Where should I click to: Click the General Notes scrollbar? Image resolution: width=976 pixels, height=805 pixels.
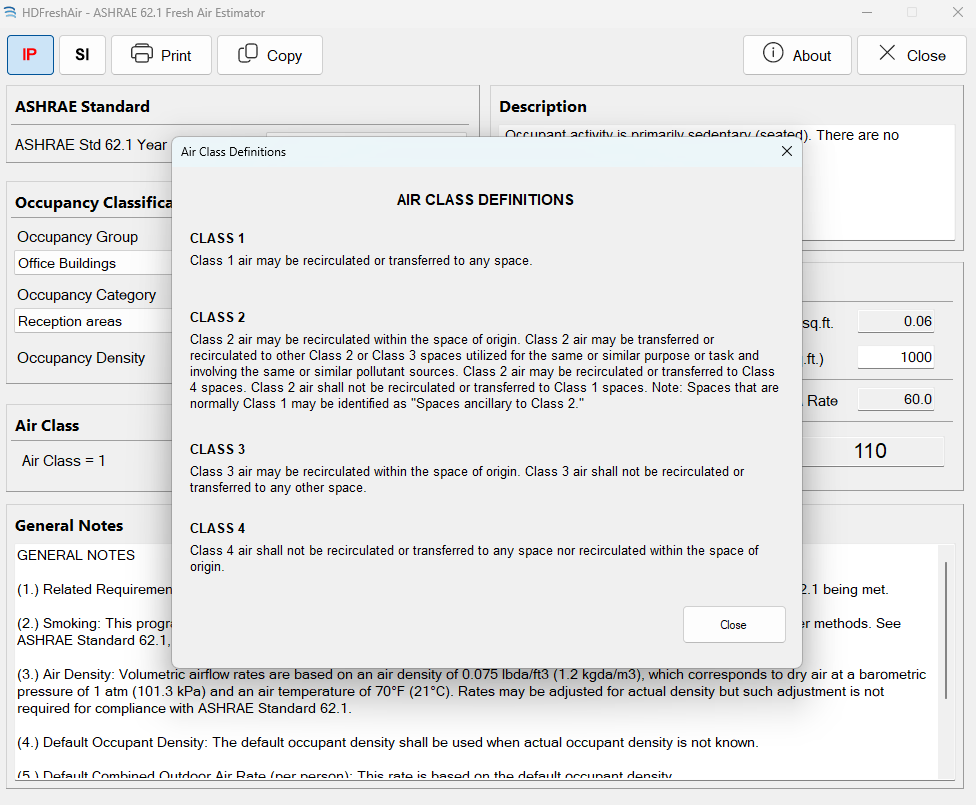coord(946,630)
